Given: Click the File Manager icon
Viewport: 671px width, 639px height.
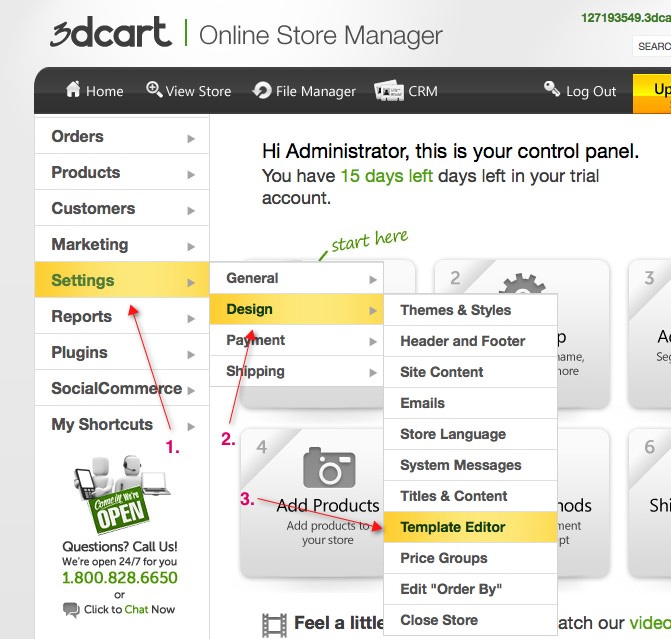Looking at the screenshot, I should [x=262, y=90].
